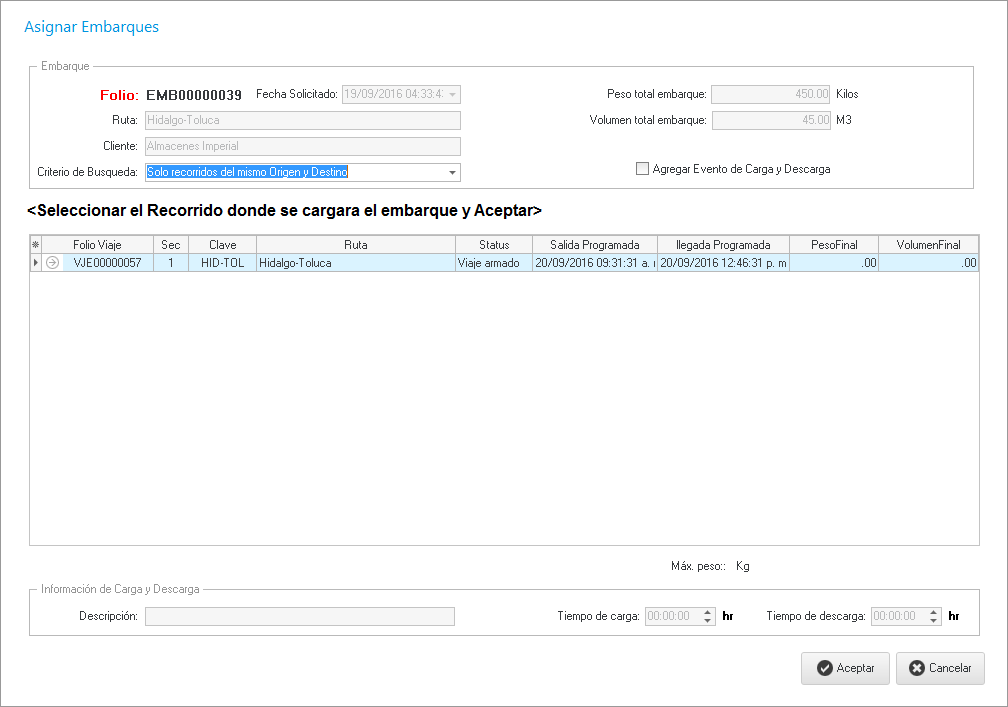Click the row indicator triangle beside the first row
The image size is (1008, 707).
tap(36, 263)
